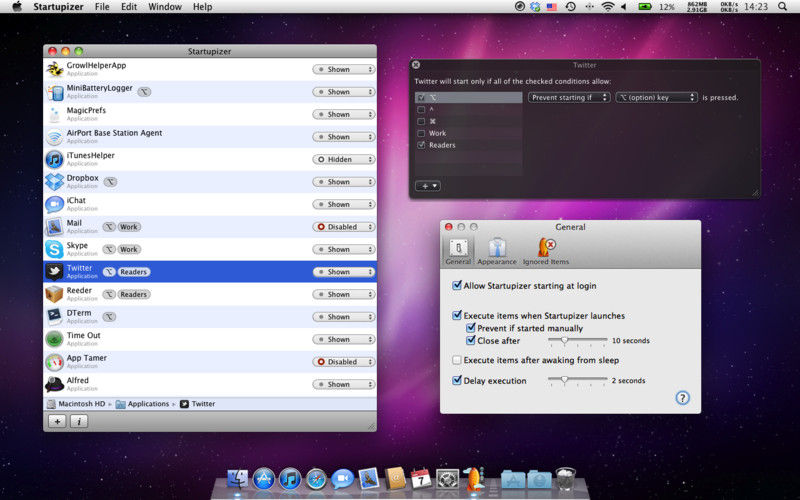The height and width of the screenshot is (500, 800).
Task: Open the Shown dropdown for Alfred
Action: click(344, 384)
